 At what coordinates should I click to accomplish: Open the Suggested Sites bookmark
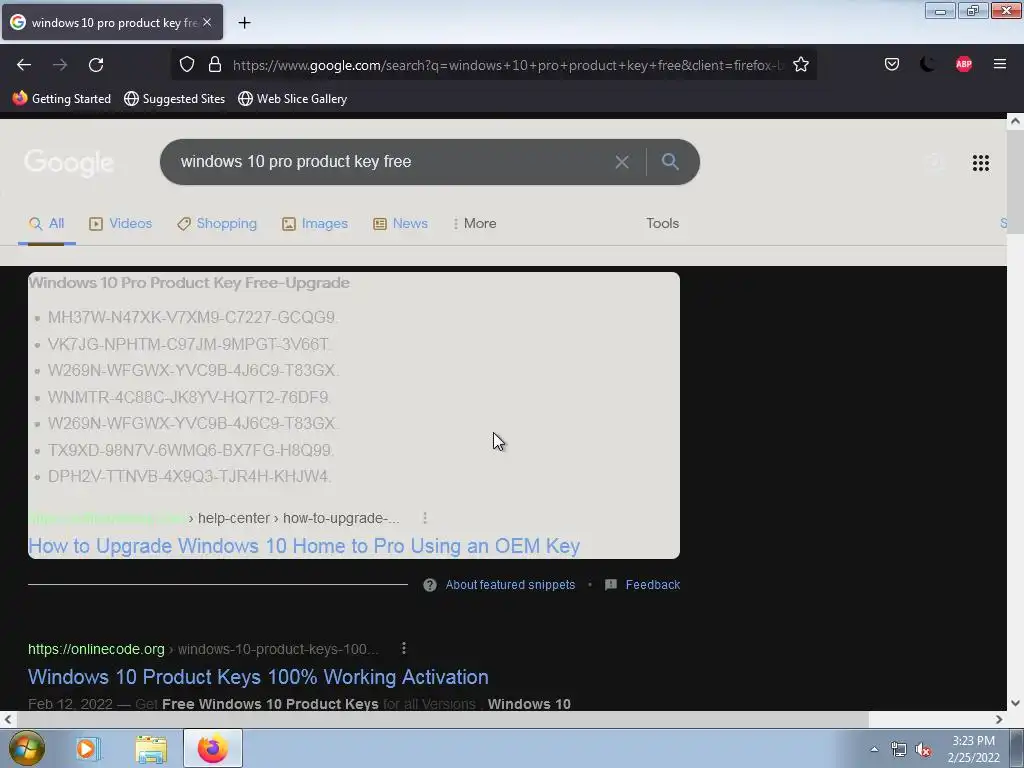coord(174,99)
